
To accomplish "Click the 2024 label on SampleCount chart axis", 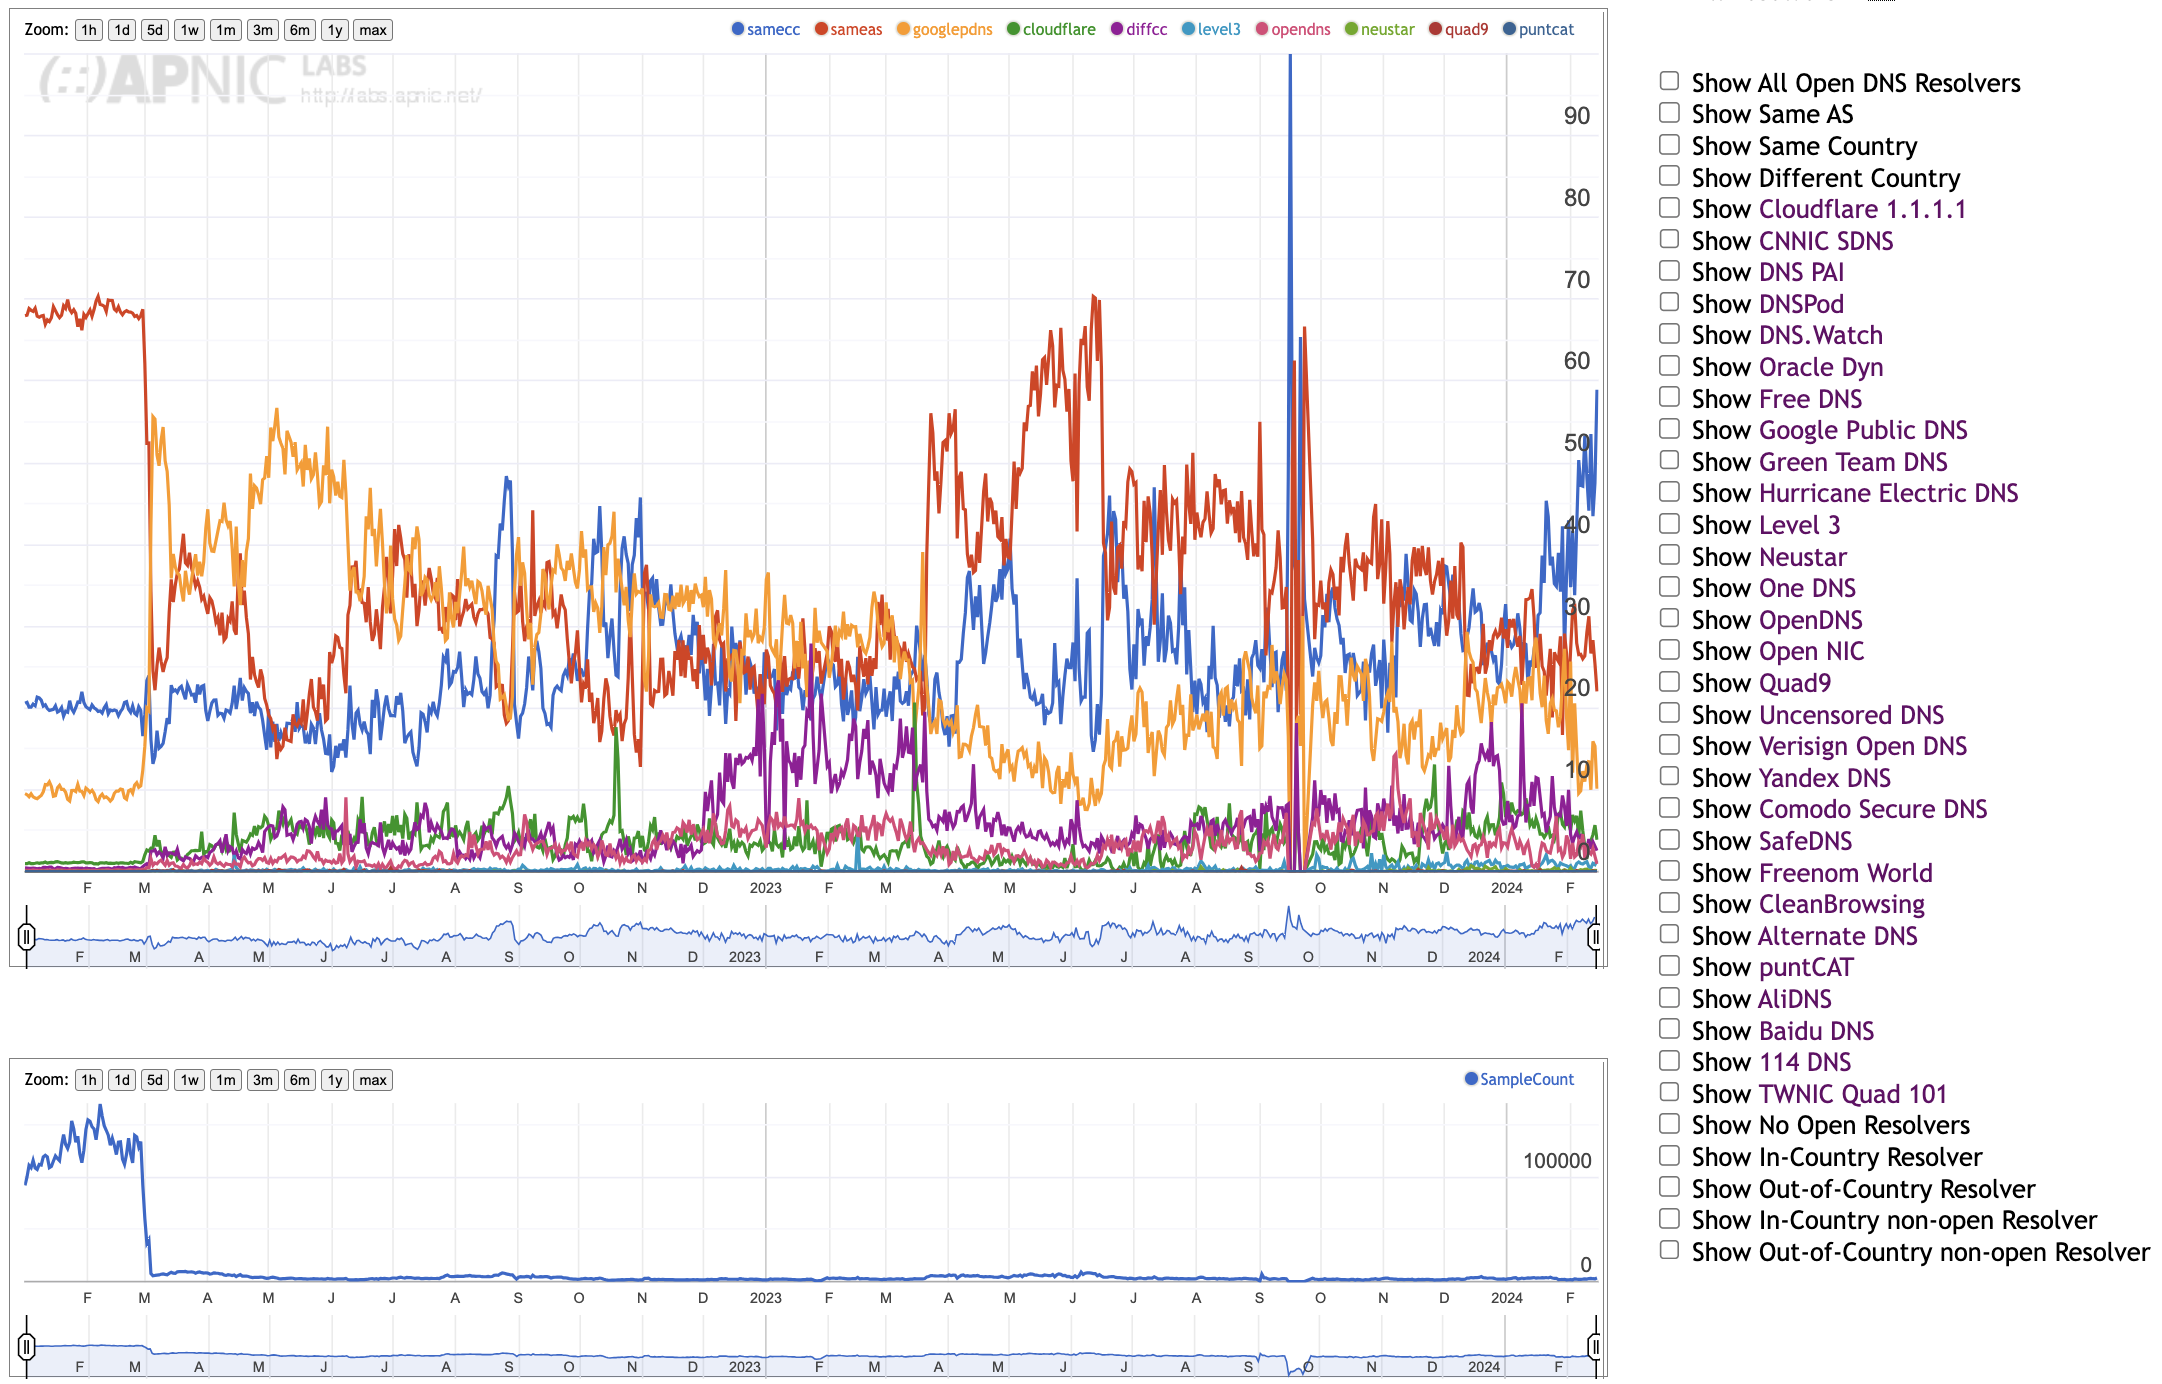I will point(1507,1298).
